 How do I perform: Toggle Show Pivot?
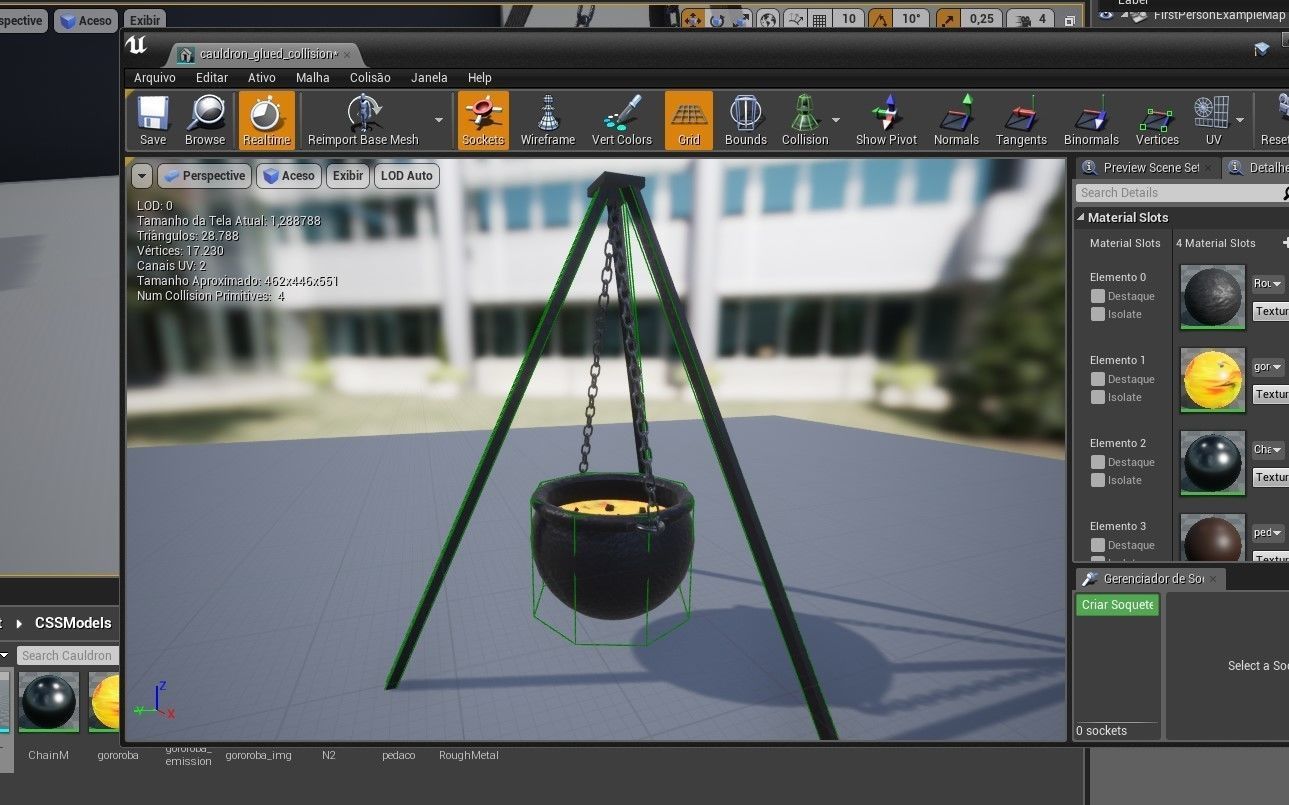tap(886, 121)
